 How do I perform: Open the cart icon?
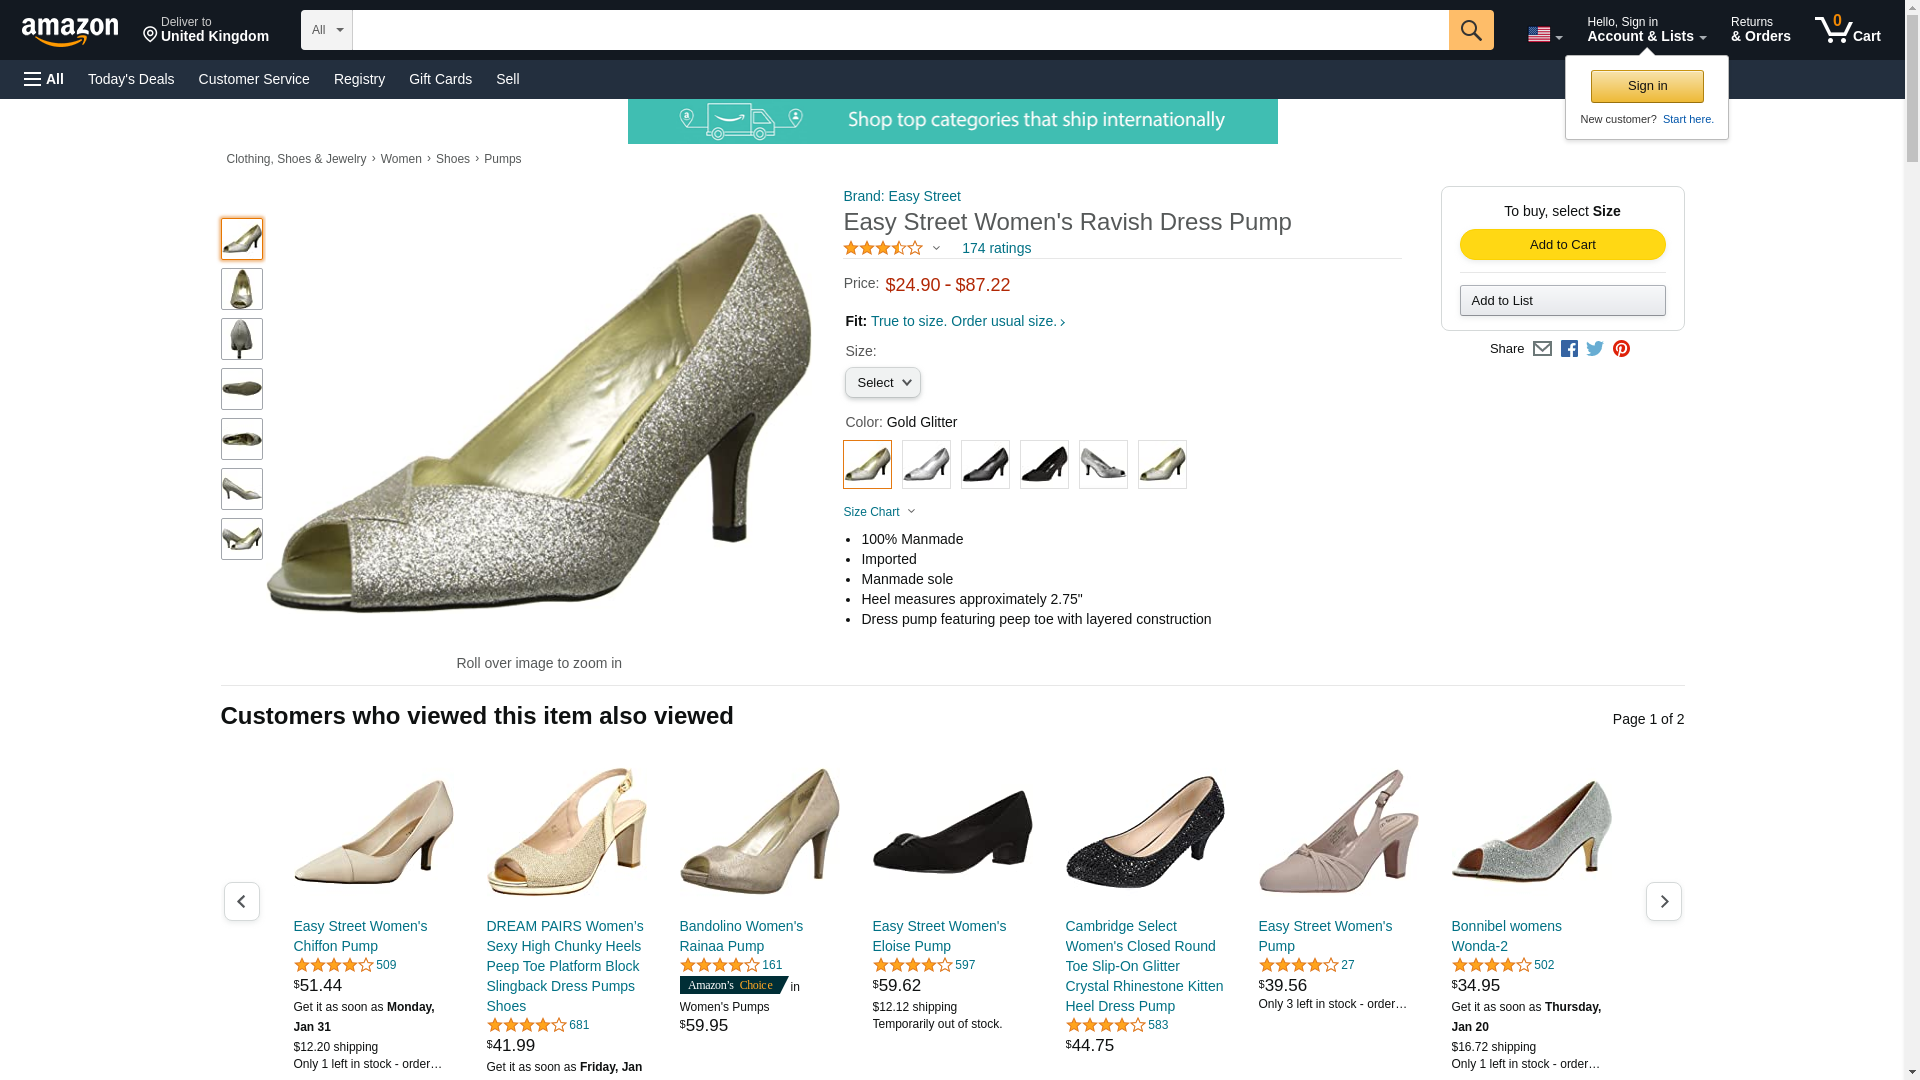tap(1847, 30)
